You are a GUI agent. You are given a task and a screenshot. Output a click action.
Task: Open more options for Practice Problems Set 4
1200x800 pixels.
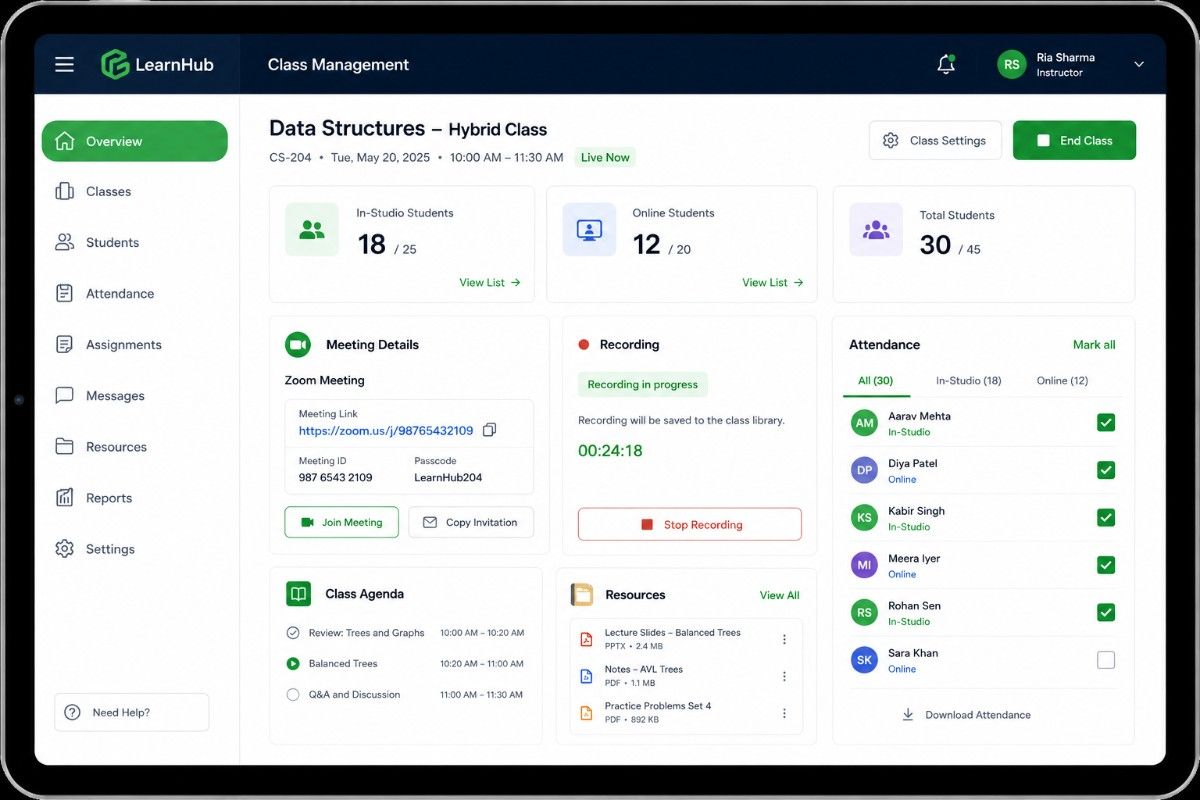(x=784, y=713)
